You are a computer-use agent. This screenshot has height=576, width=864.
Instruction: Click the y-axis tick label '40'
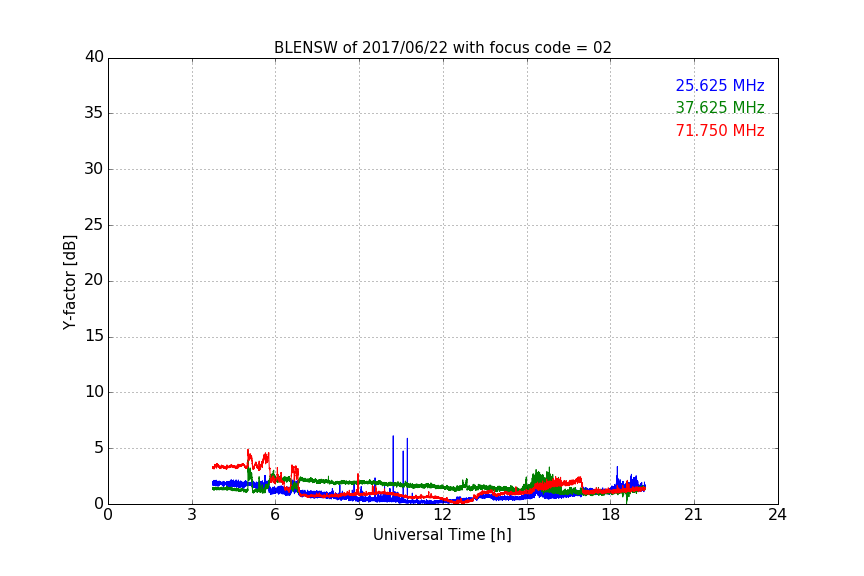pyautogui.click(x=94, y=57)
